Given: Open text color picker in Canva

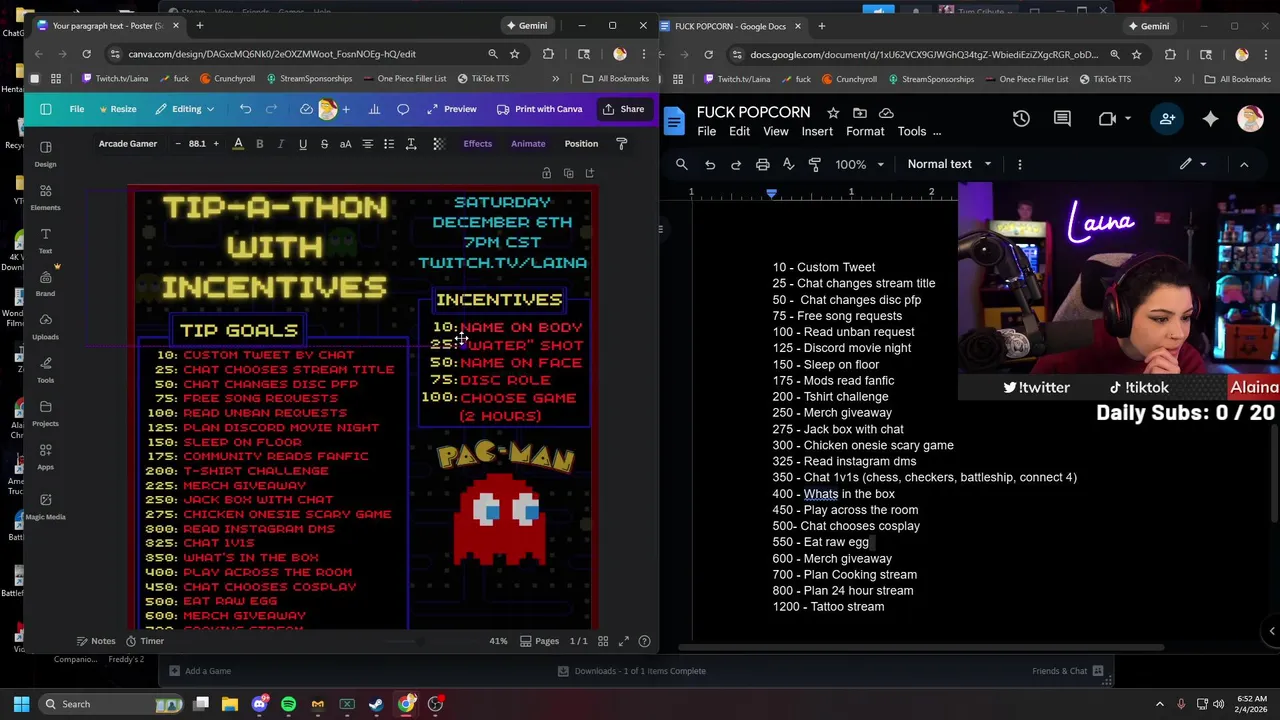Looking at the screenshot, I should coord(238,144).
